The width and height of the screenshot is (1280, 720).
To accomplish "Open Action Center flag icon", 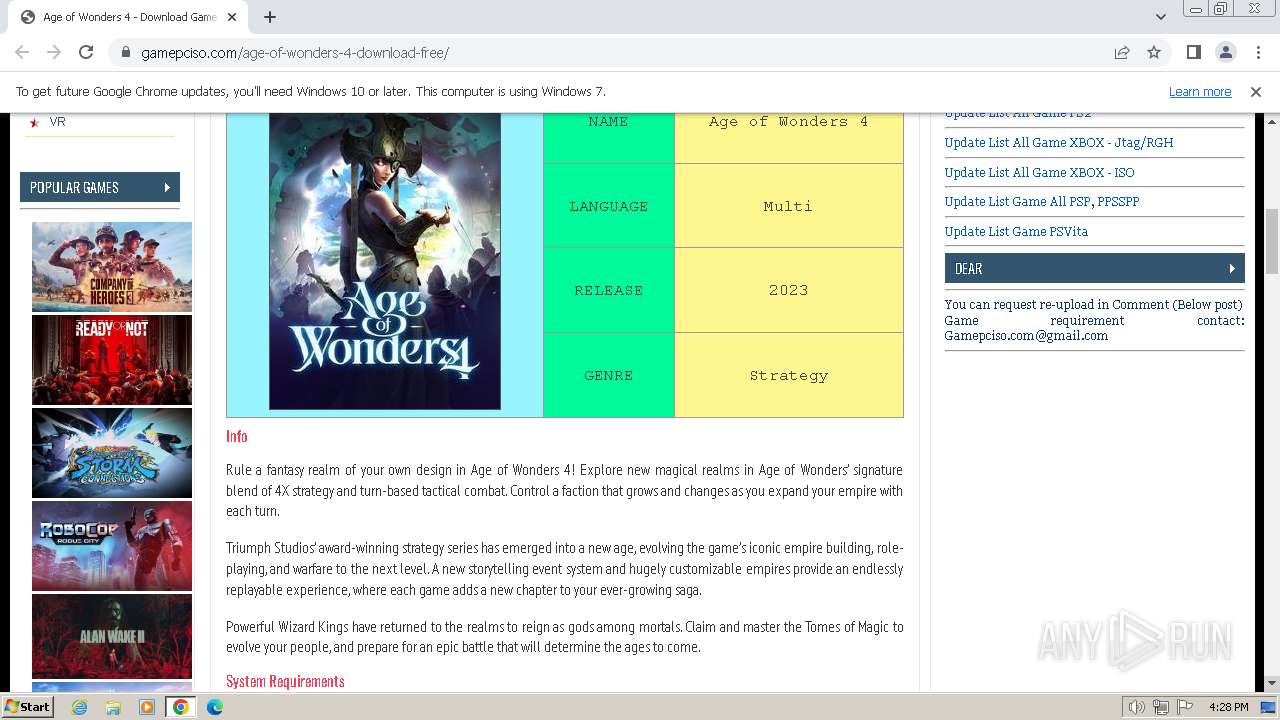I will point(1184,707).
